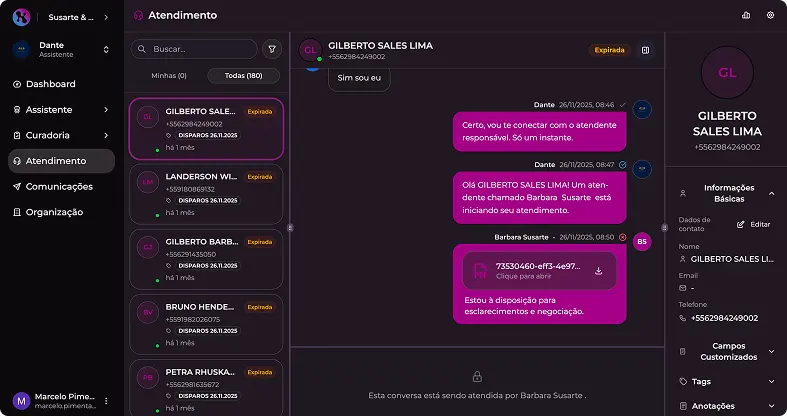Screen dimensions: 787x416
Task: Click the Comunicações paper plane icon
Action: tap(17, 187)
